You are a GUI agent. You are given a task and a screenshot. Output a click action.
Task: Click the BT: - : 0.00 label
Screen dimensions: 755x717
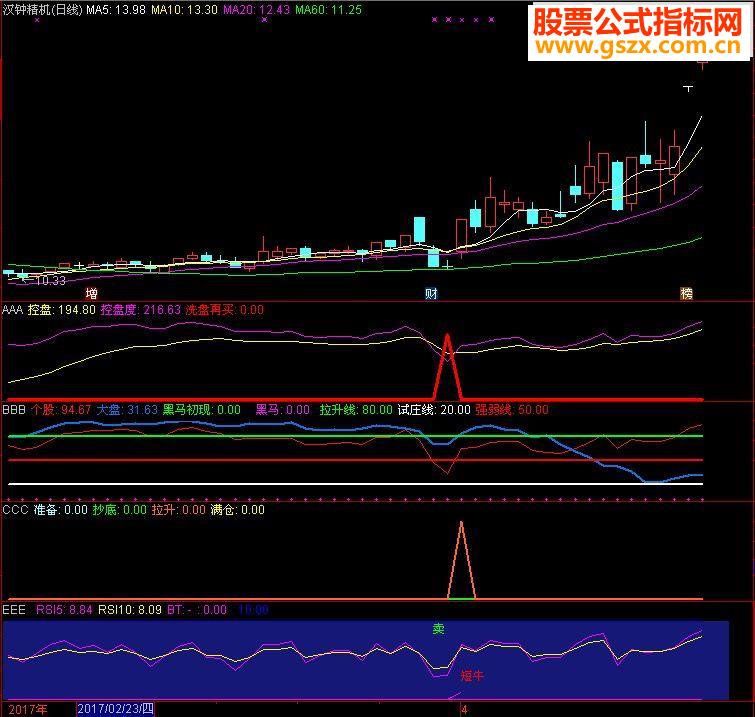(x=197, y=610)
